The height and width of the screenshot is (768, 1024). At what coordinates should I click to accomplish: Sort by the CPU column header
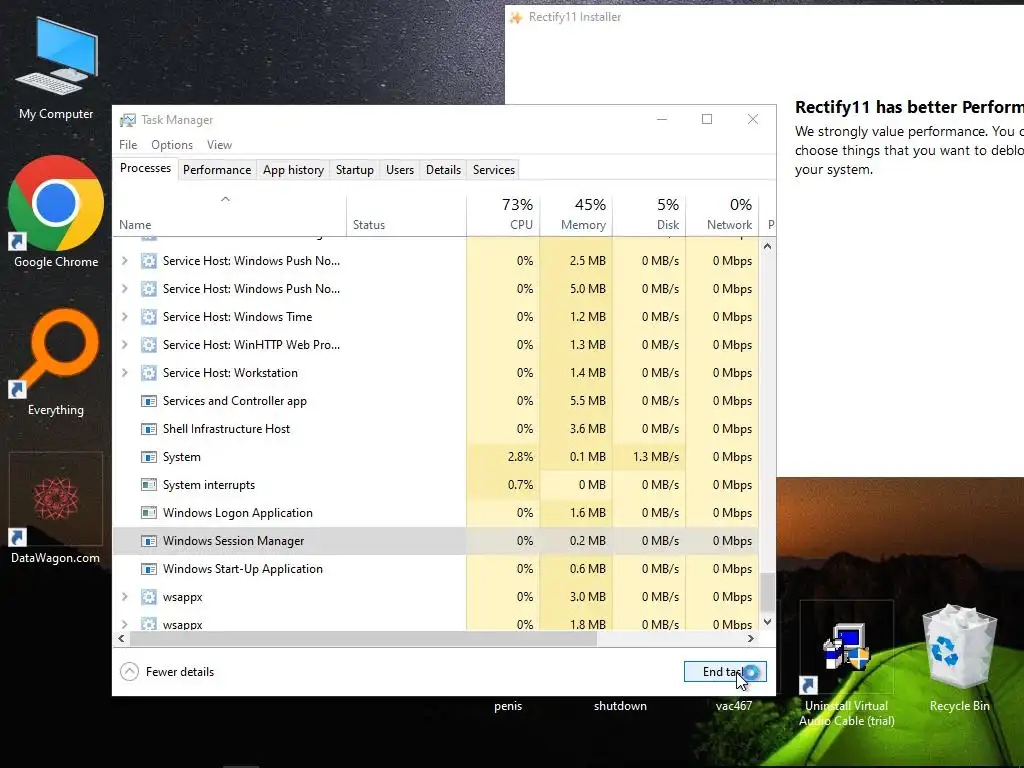click(504, 216)
